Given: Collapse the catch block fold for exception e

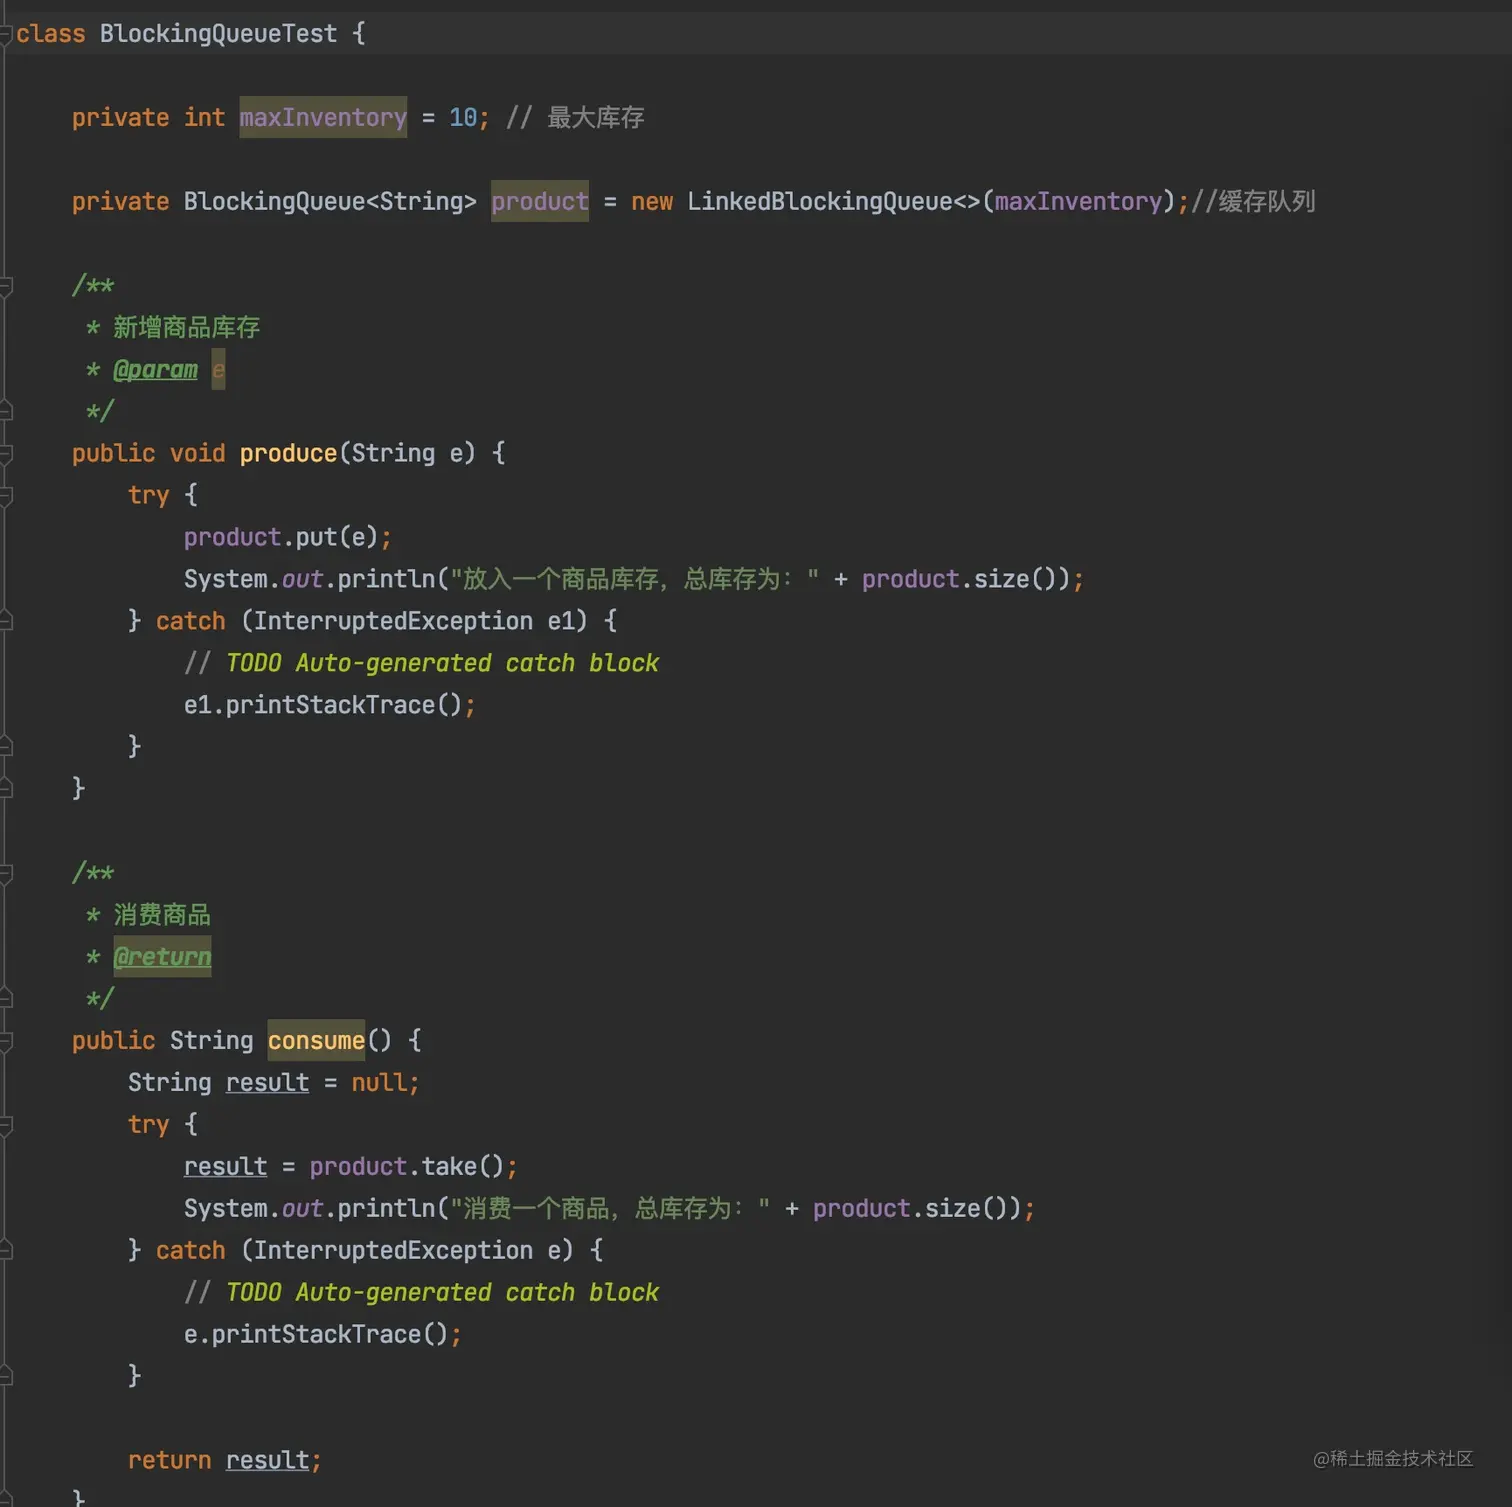Looking at the screenshot, I should point(5,1251).
